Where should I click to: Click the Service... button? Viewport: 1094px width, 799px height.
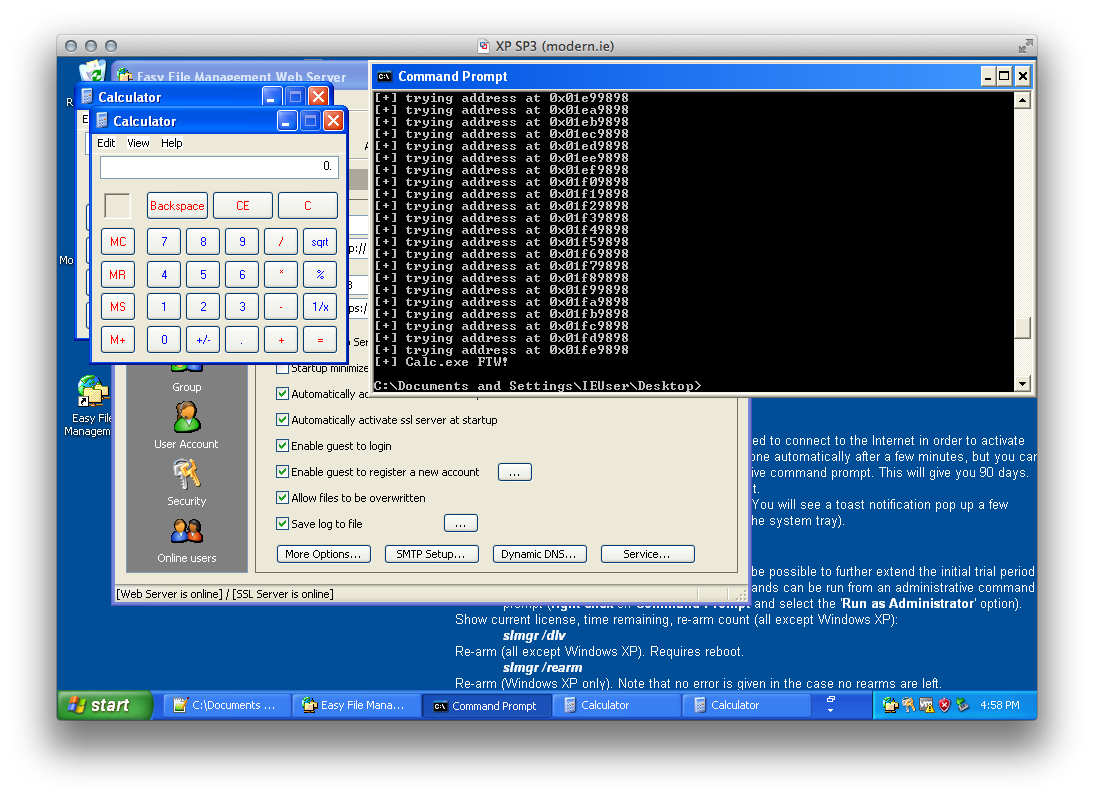click(647, 554)
